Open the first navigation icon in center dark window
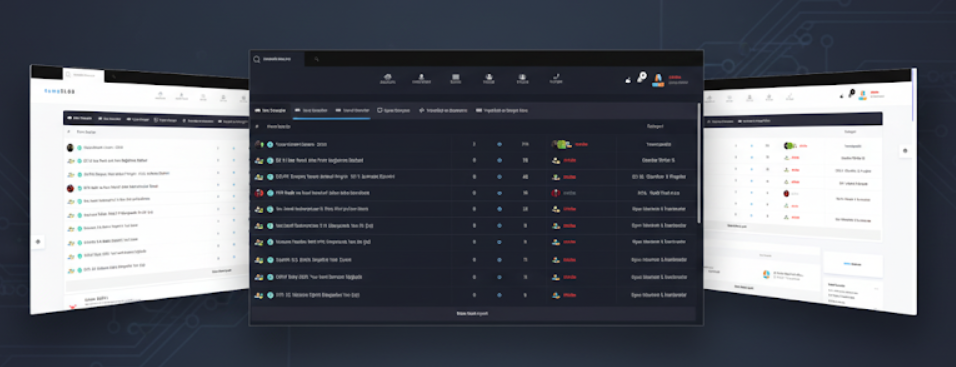The image size is (956, 367). pyautogui.click(x=388, y=79)
